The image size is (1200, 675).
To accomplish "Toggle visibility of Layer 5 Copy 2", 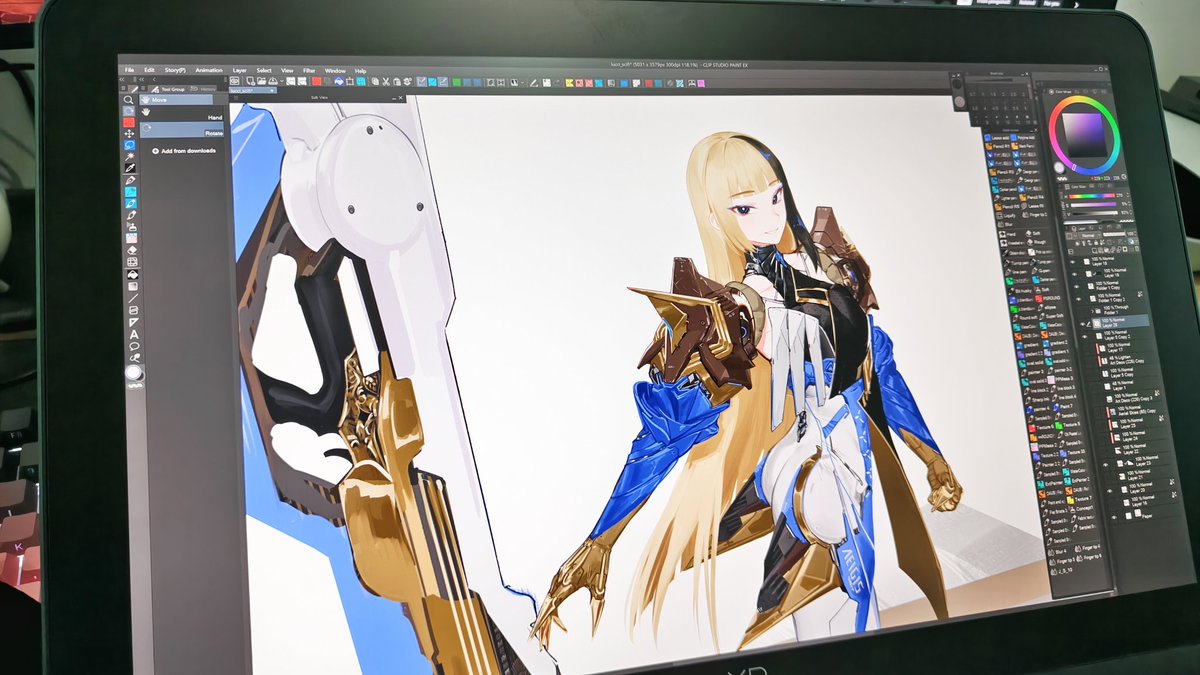I will point(1085,336).
